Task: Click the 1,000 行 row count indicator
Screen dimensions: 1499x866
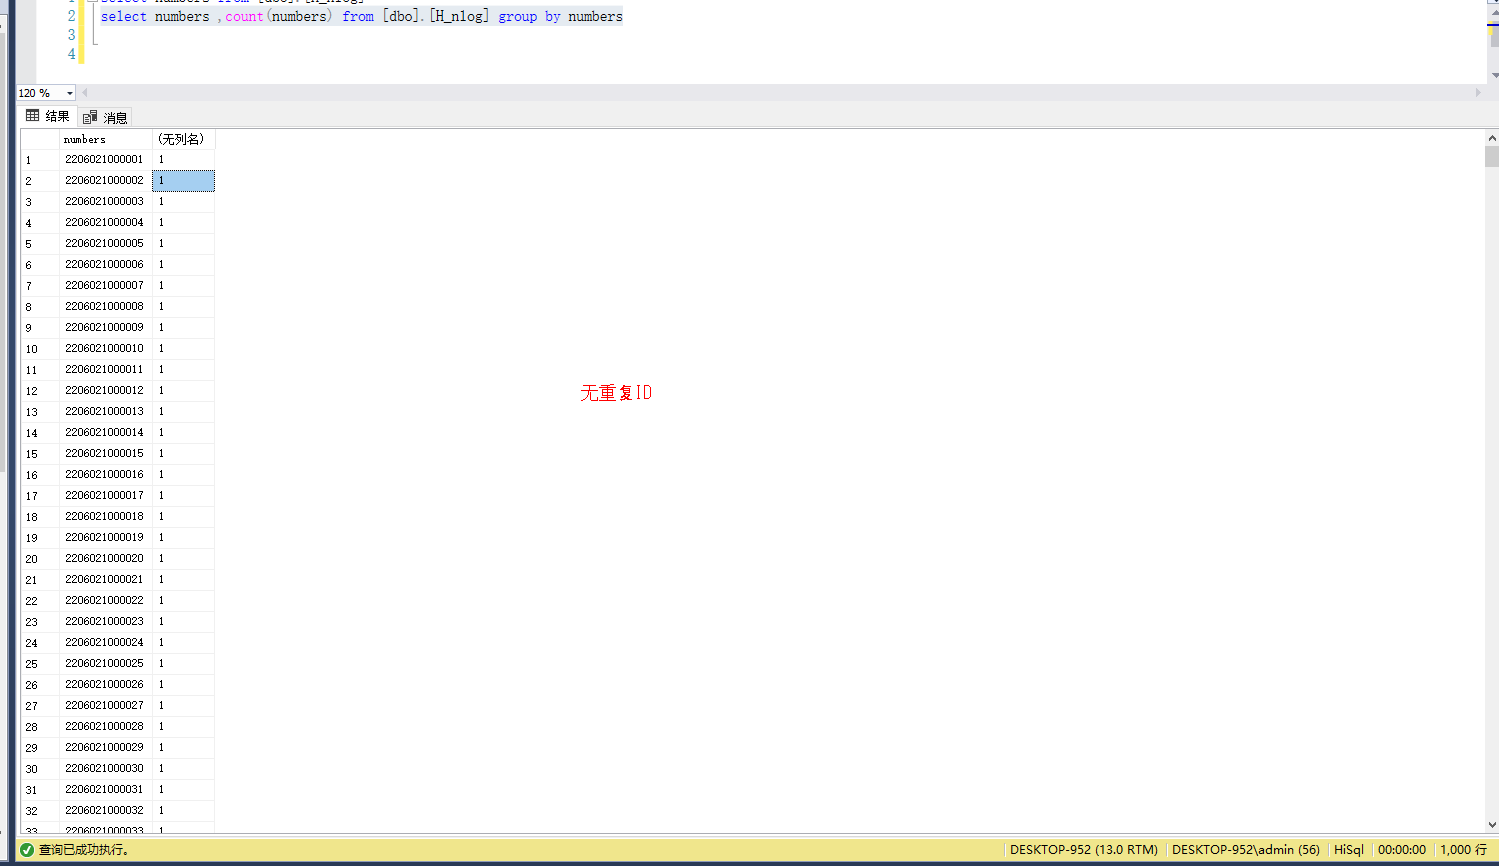Action: point(1464,850)
